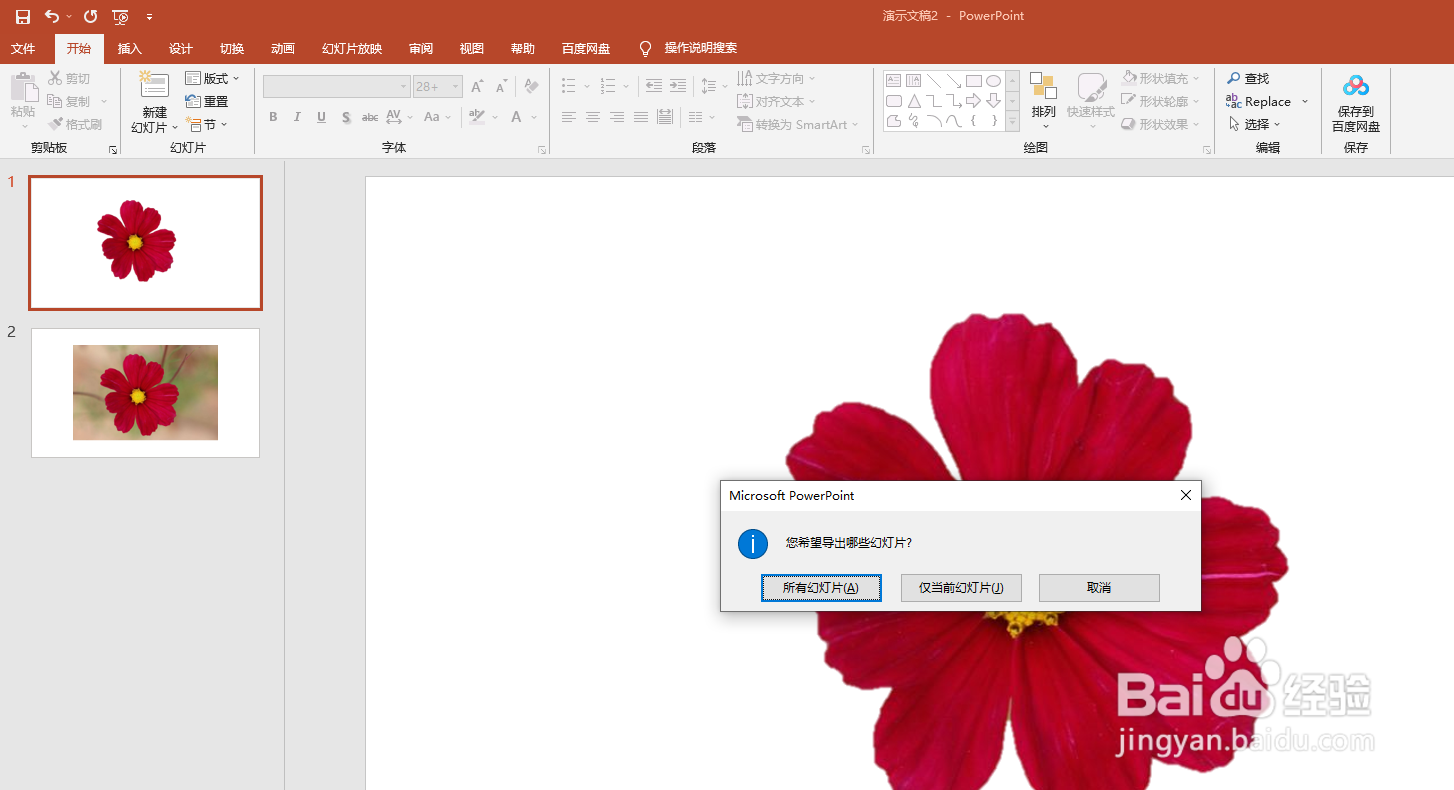
Task: Select slide 2 thumbnail
Action: pyautogui.click(x=146, y=393)
